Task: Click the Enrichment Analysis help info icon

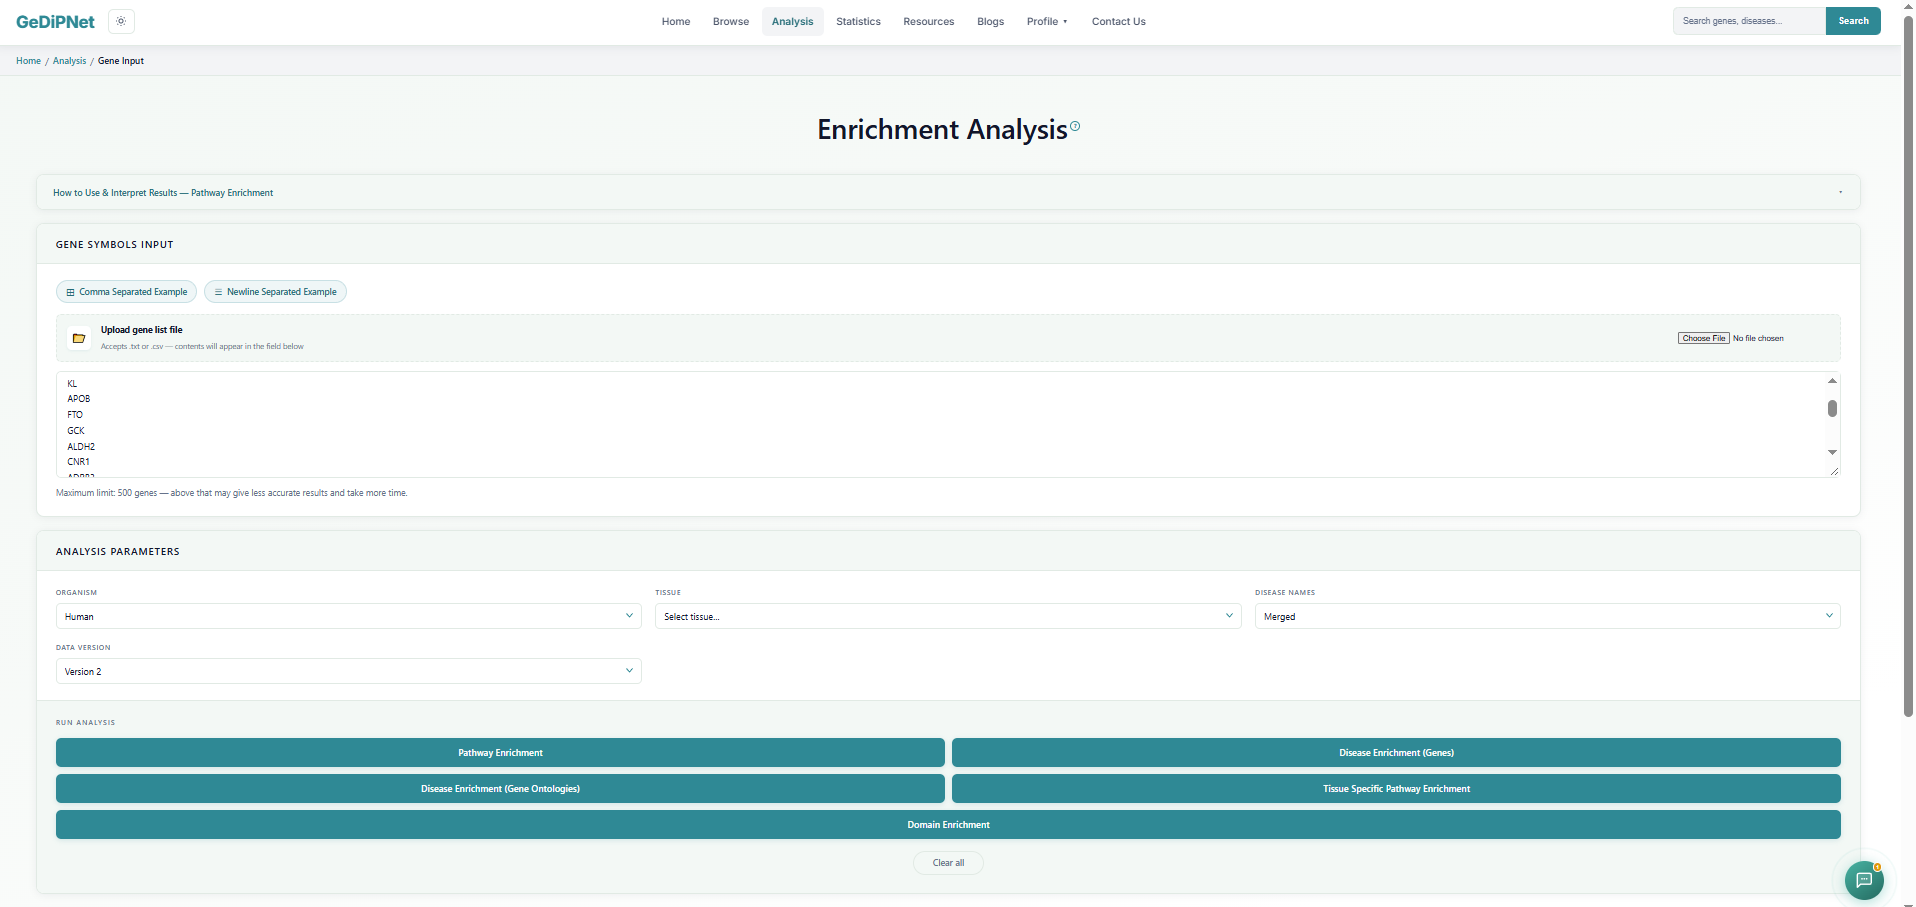Action: [1075, 126]
